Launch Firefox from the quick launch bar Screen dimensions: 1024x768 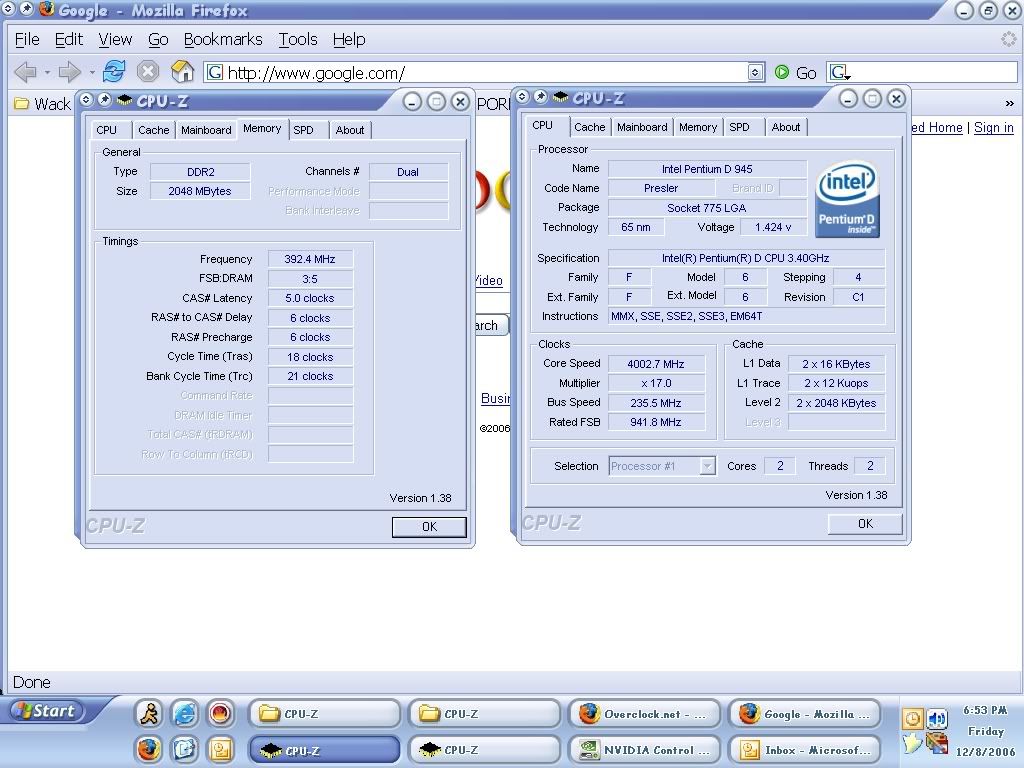(149, 750)
